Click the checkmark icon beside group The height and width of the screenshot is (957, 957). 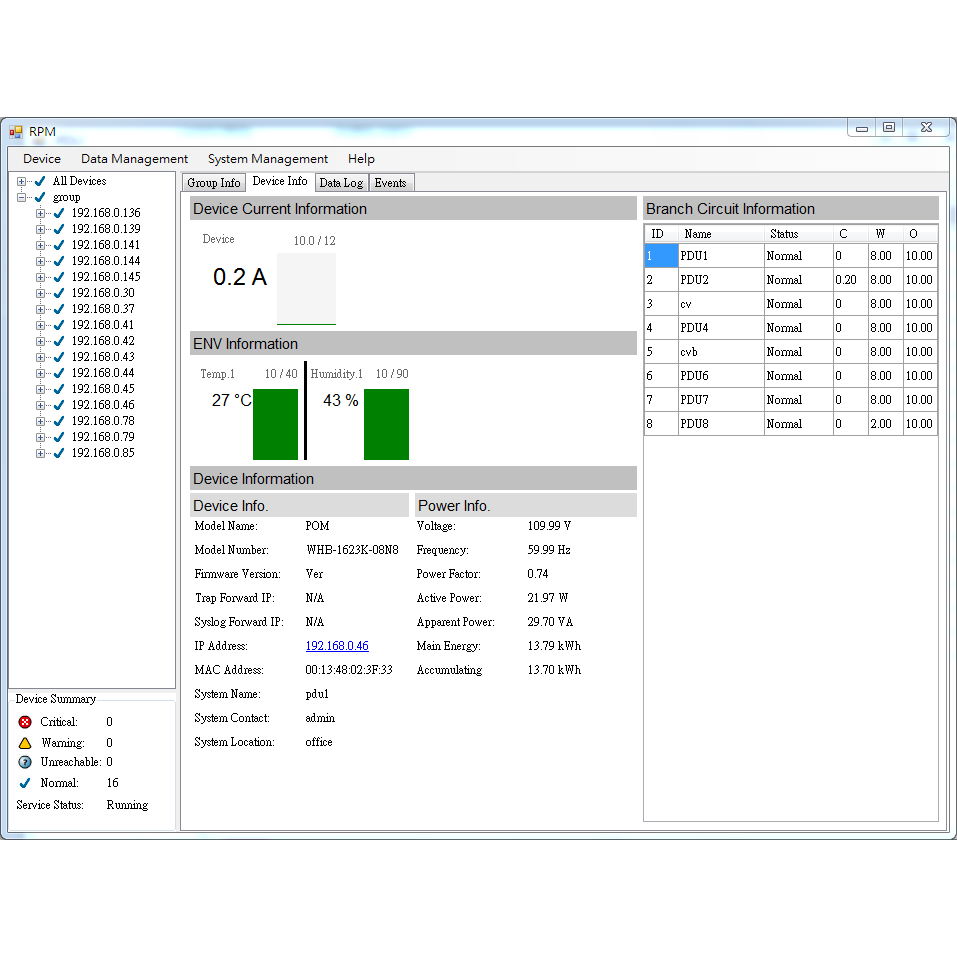[x=40, y=197]
